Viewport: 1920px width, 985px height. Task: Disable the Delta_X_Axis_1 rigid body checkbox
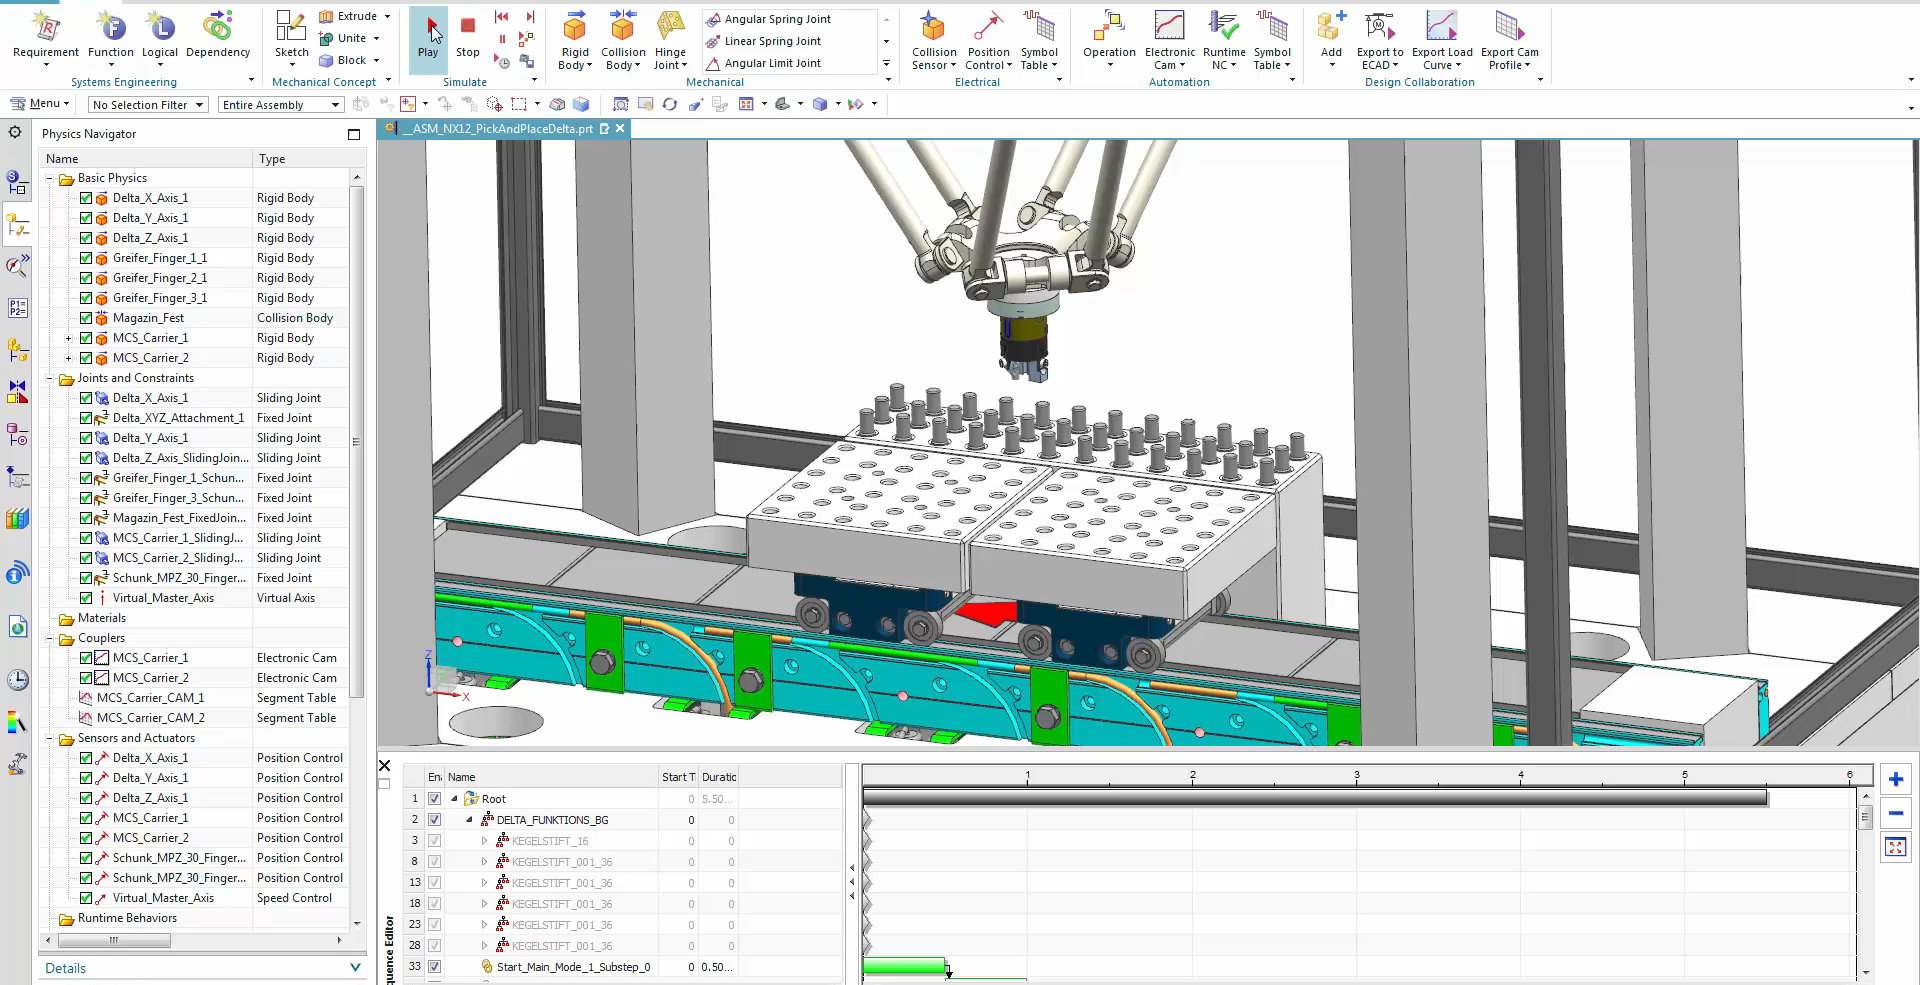(86, 197)
